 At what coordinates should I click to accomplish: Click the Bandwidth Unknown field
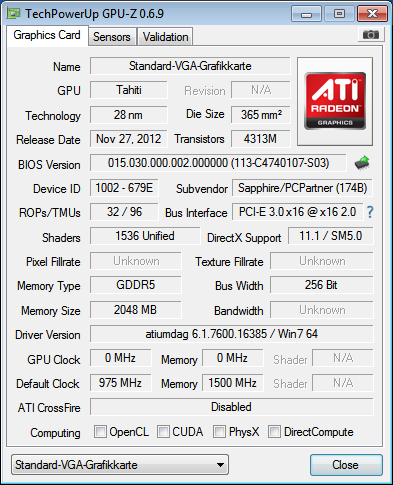[x=322, y=310]
